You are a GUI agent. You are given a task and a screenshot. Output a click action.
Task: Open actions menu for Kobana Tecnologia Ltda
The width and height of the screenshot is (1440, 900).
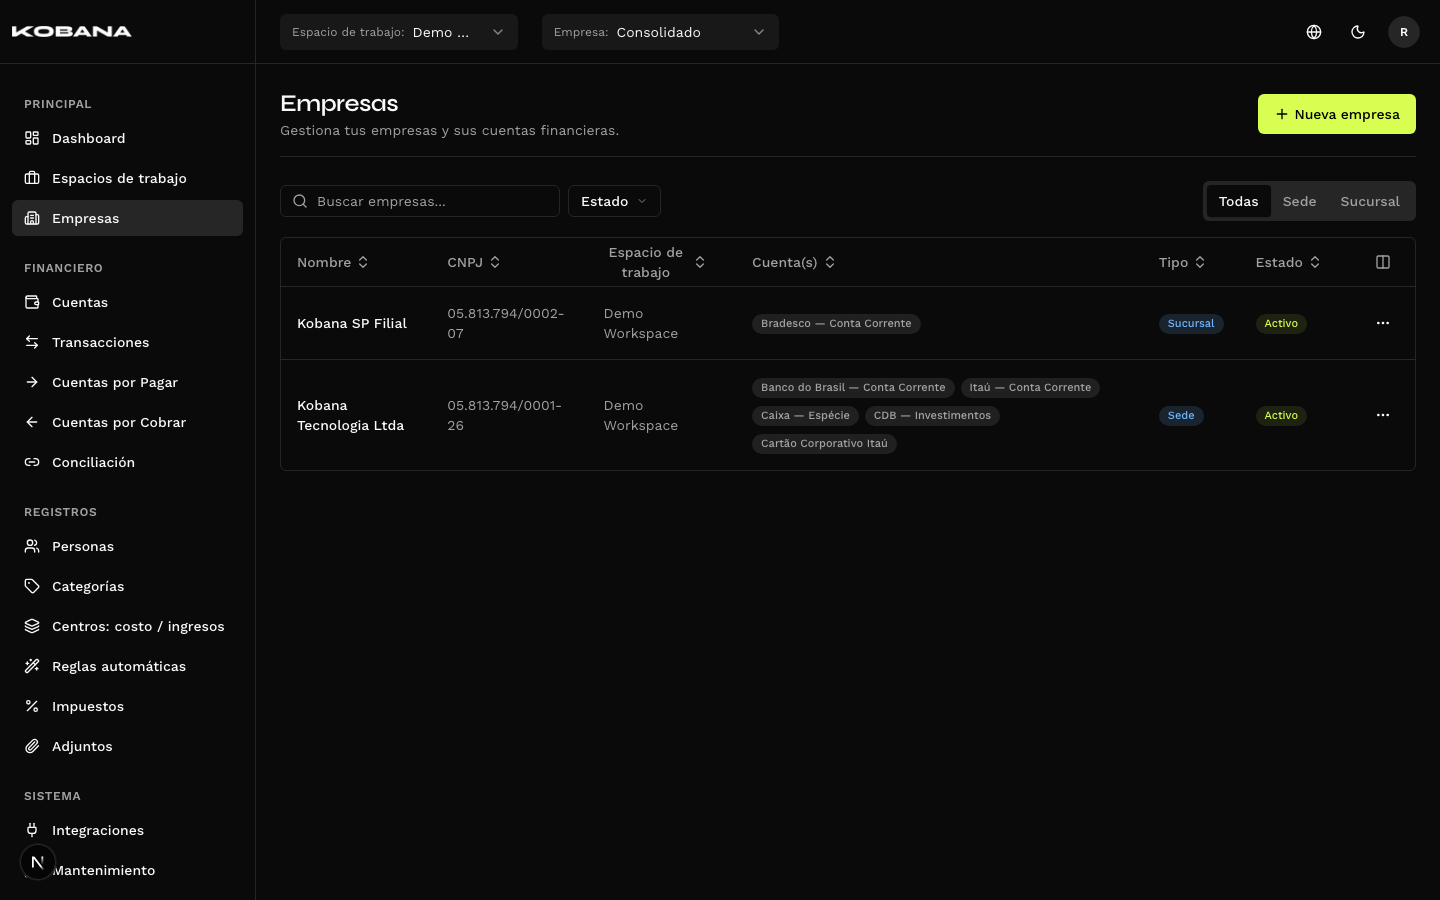(x=1383, y=415)
